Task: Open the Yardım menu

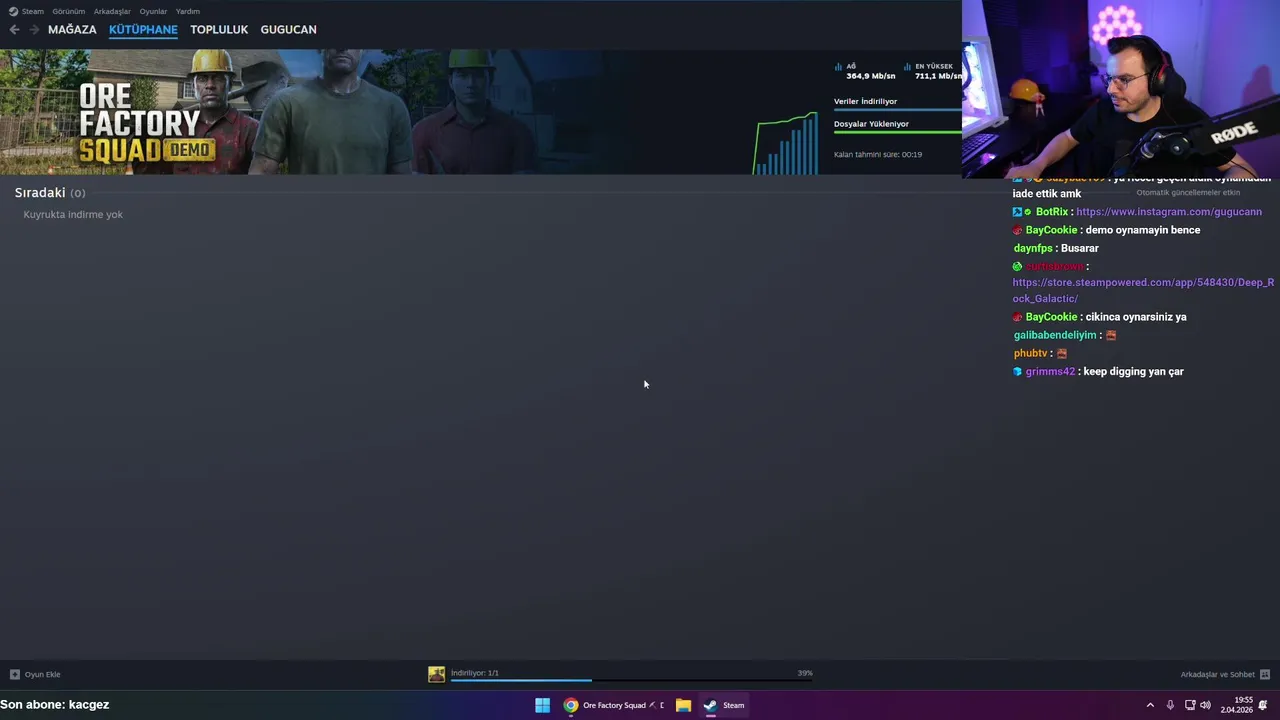Action: coord(188,11)
